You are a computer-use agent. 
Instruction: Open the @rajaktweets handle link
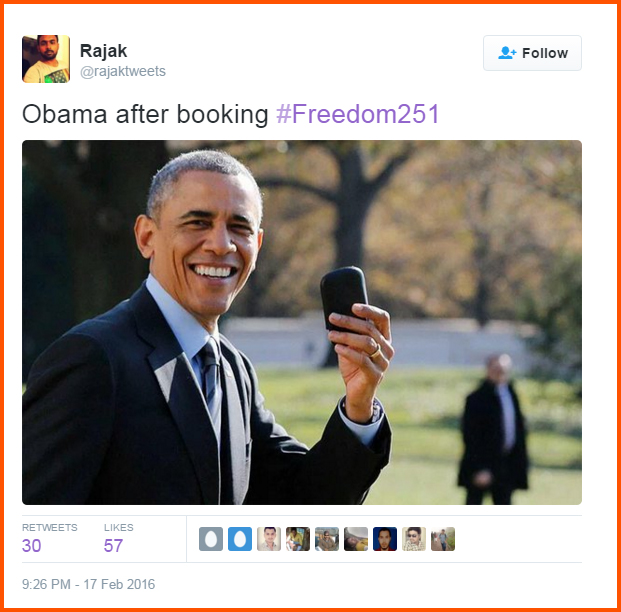pos(123,71)
